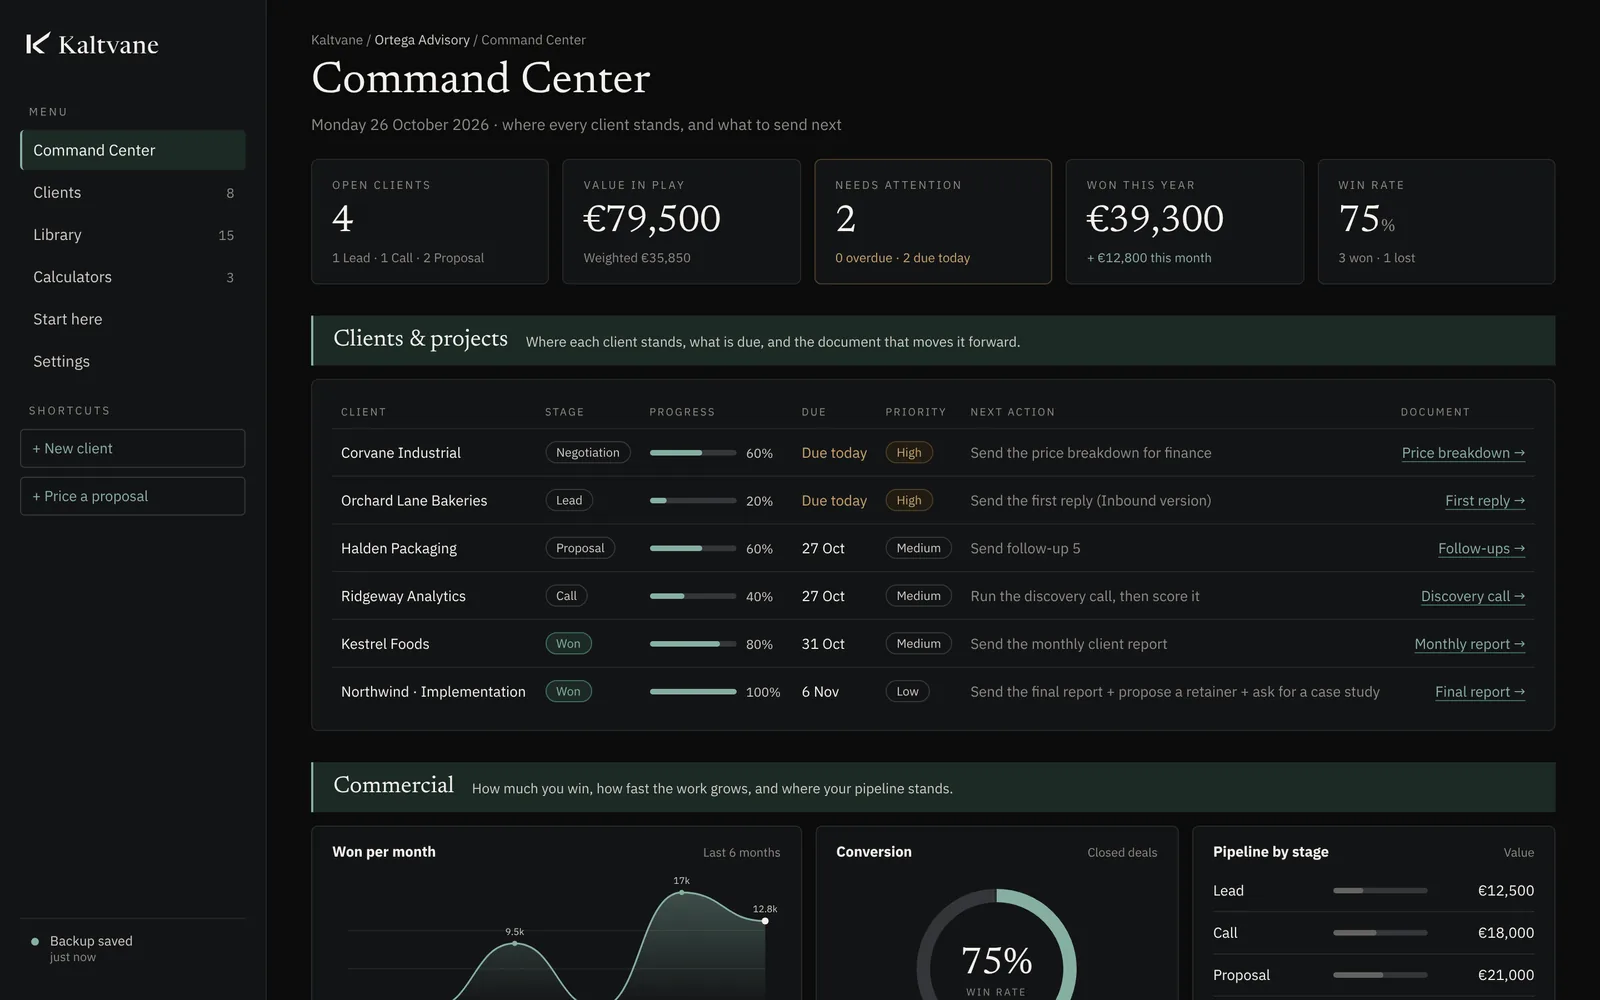The image size is (1600, 1000).
Task: Open Start here in sidebar
Action: [133, 319]
